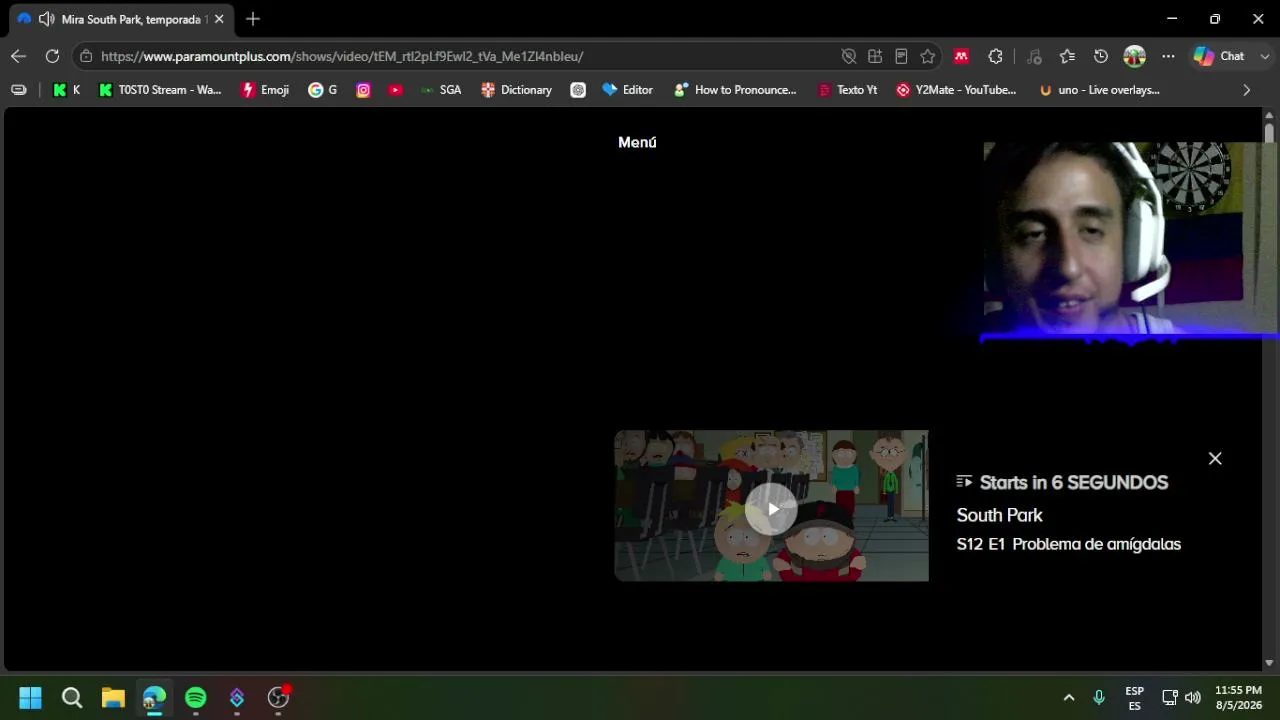Mute the tab audio speaker icon
The height and width of the screenshot is (720, 1280).
pos(46,19)
